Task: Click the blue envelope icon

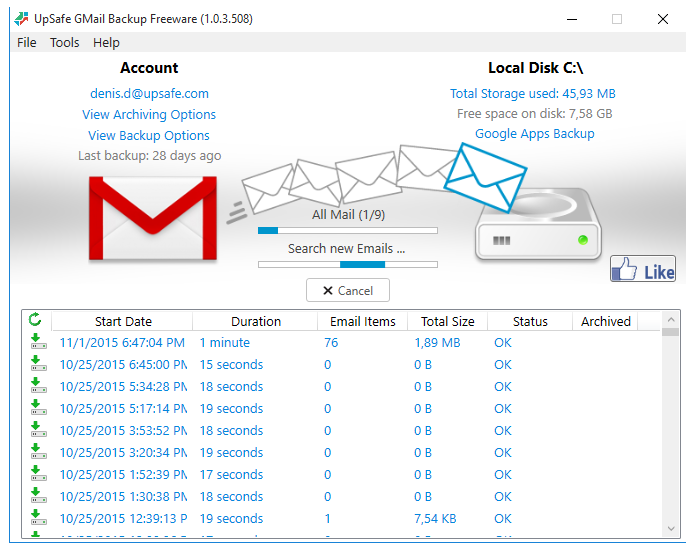Action: 485,178
